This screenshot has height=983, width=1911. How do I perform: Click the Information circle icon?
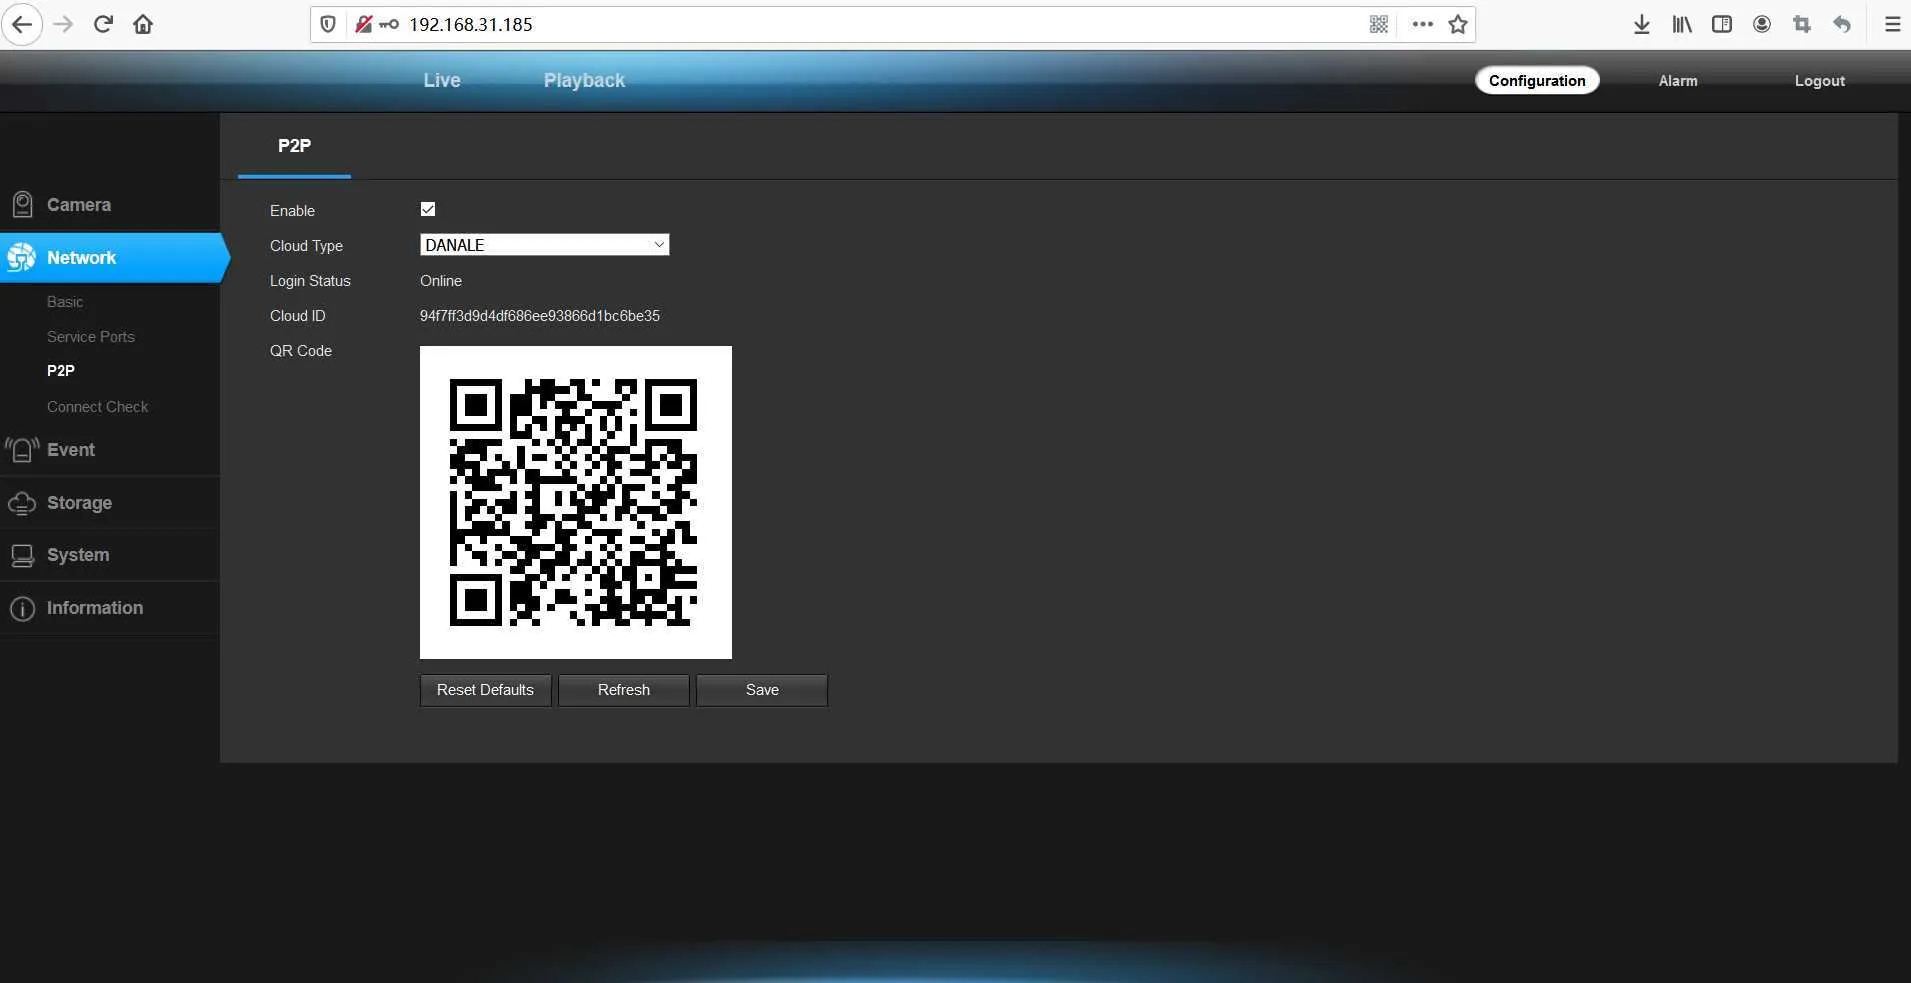coord(22,609)
